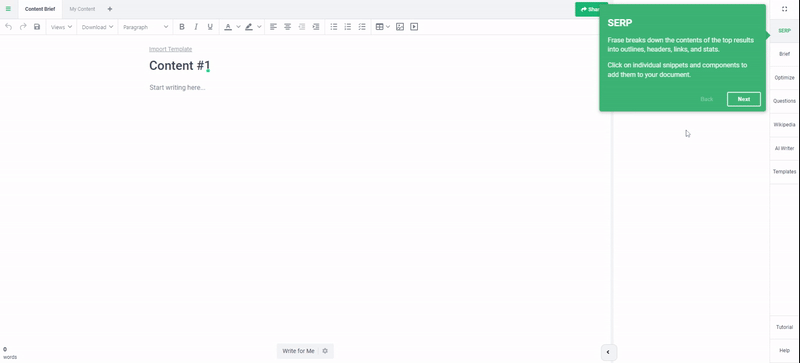Open the Views dropdown
The image size is (800, 363).
[x=61, y=27]
